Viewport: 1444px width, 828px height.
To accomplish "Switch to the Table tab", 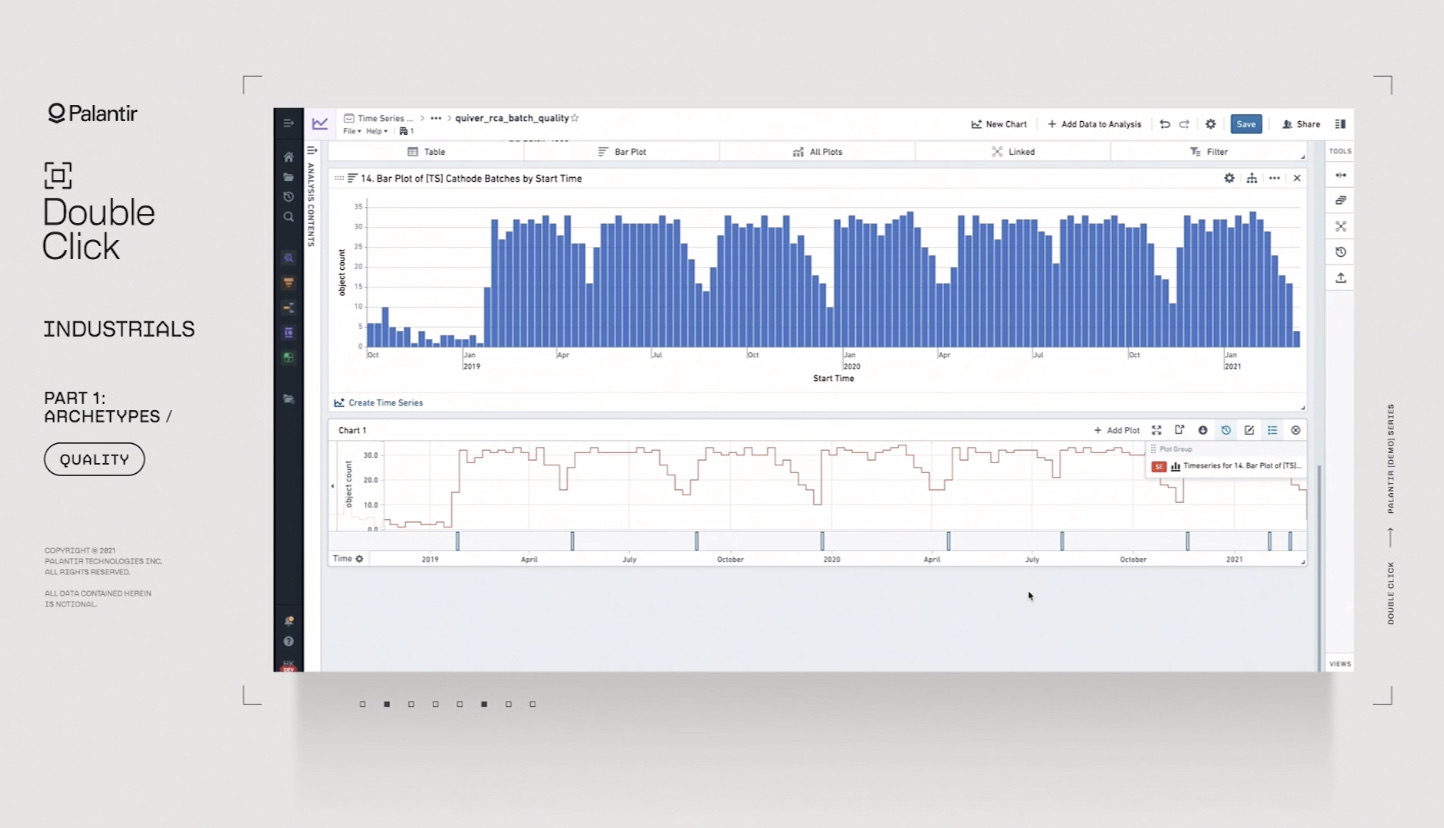I will 427,152.
